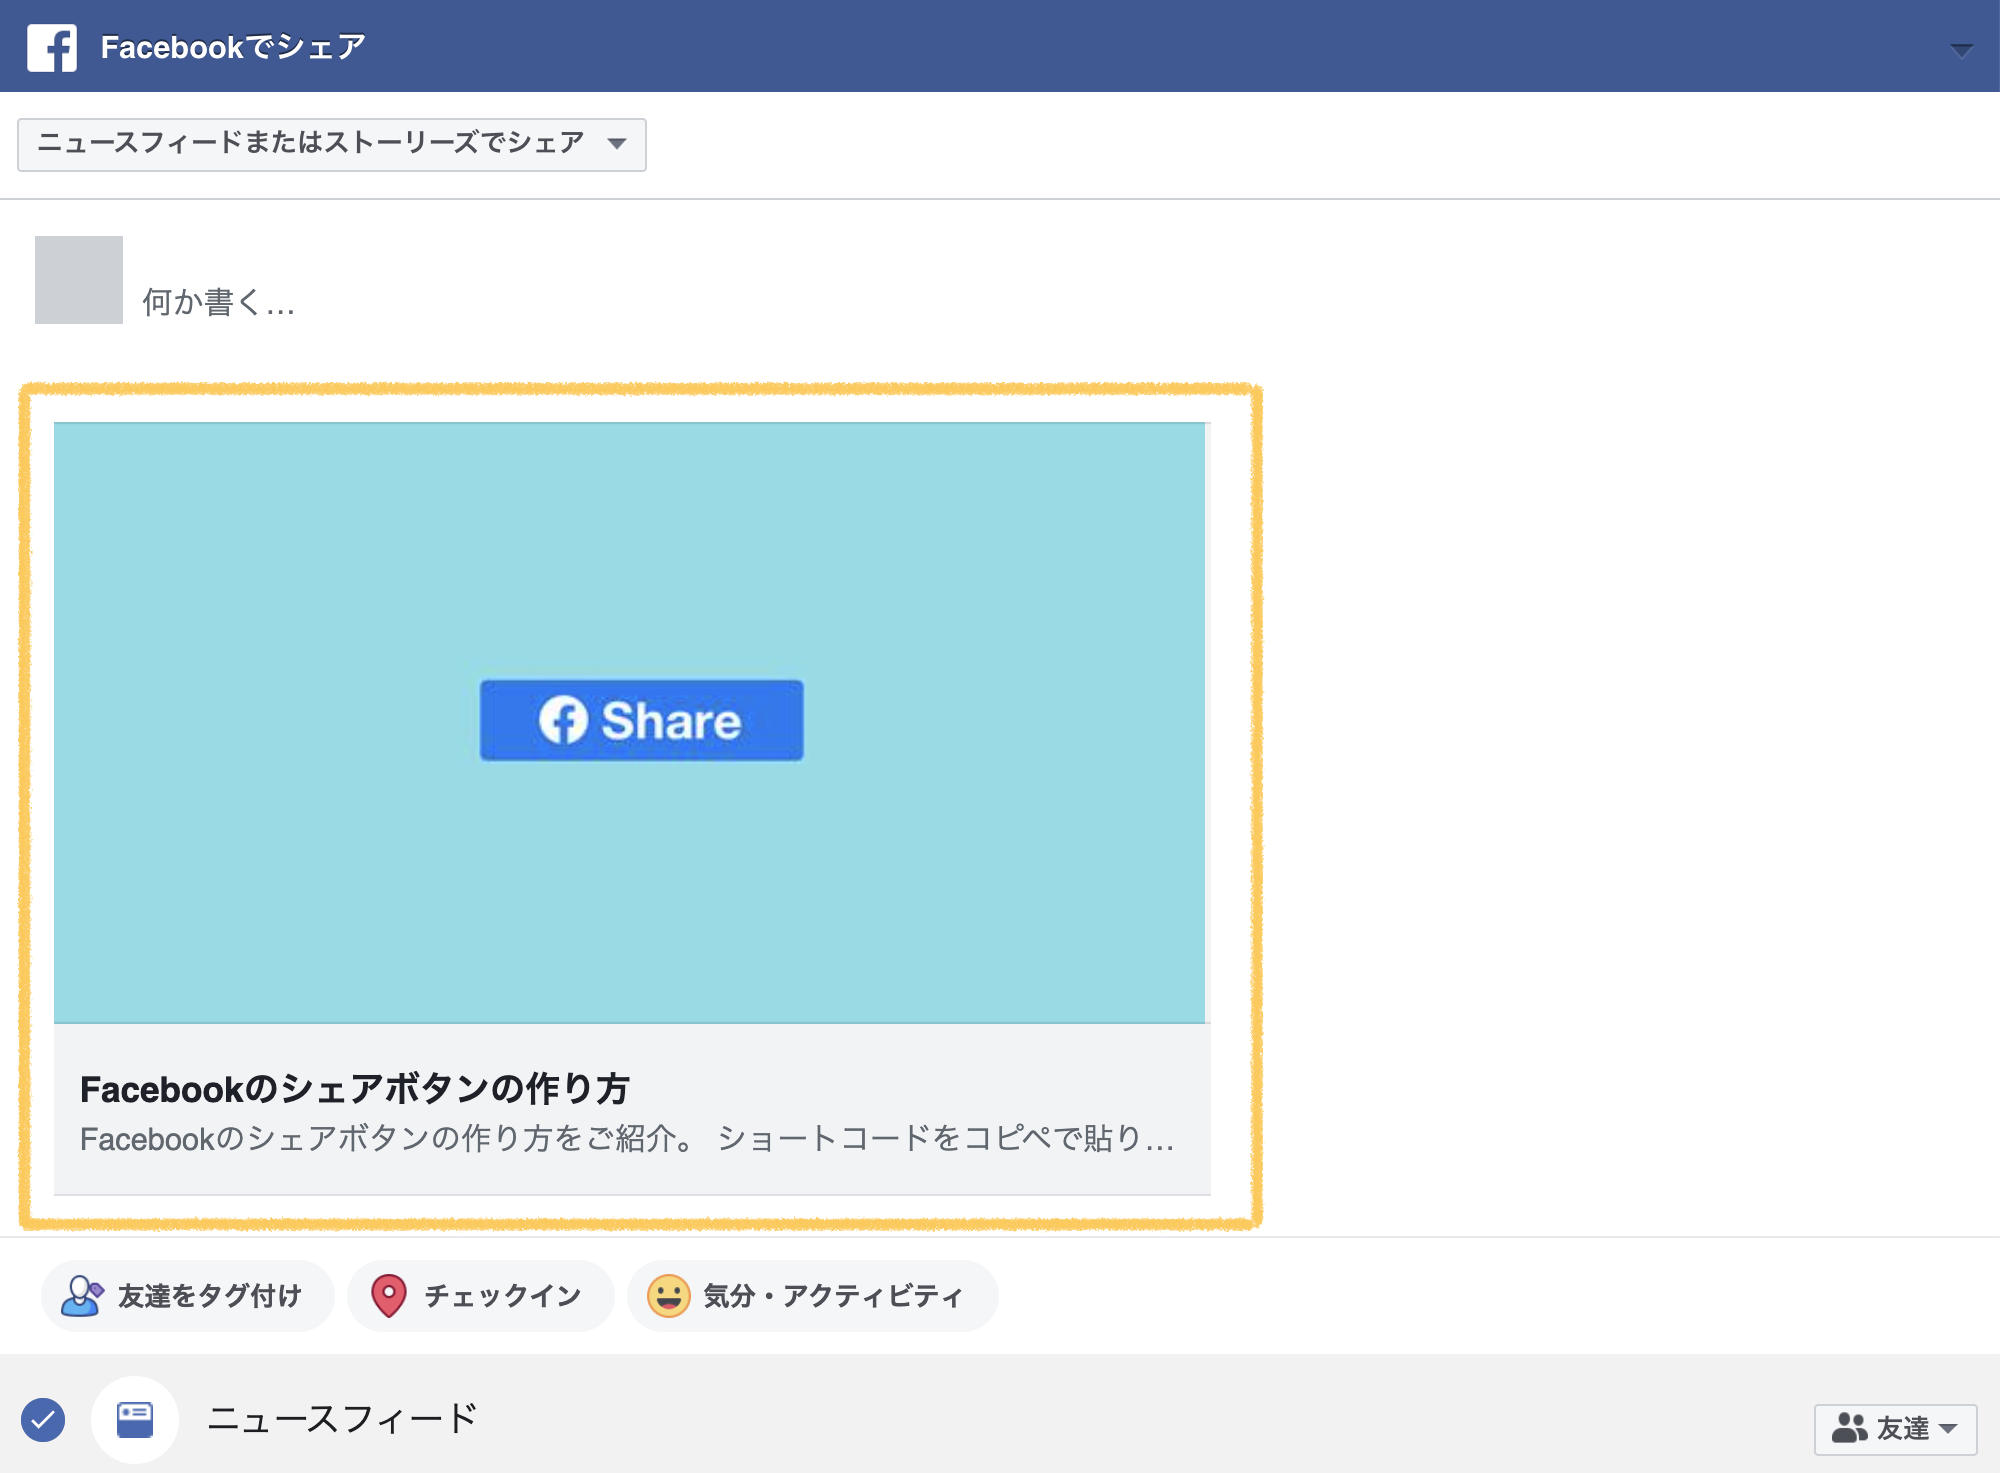Click the 気分・アクティビティ button

tap(813, 1296)
